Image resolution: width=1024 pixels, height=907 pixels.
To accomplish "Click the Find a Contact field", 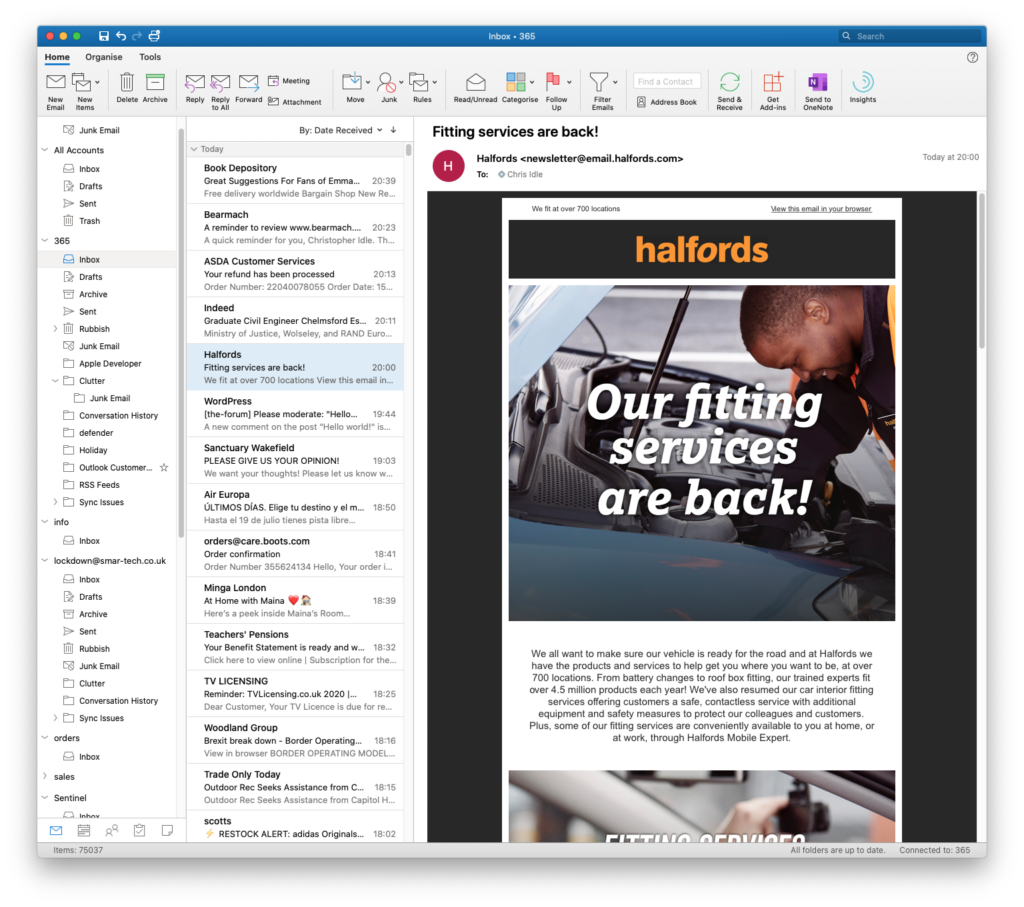I will click(x=667, y=82).
